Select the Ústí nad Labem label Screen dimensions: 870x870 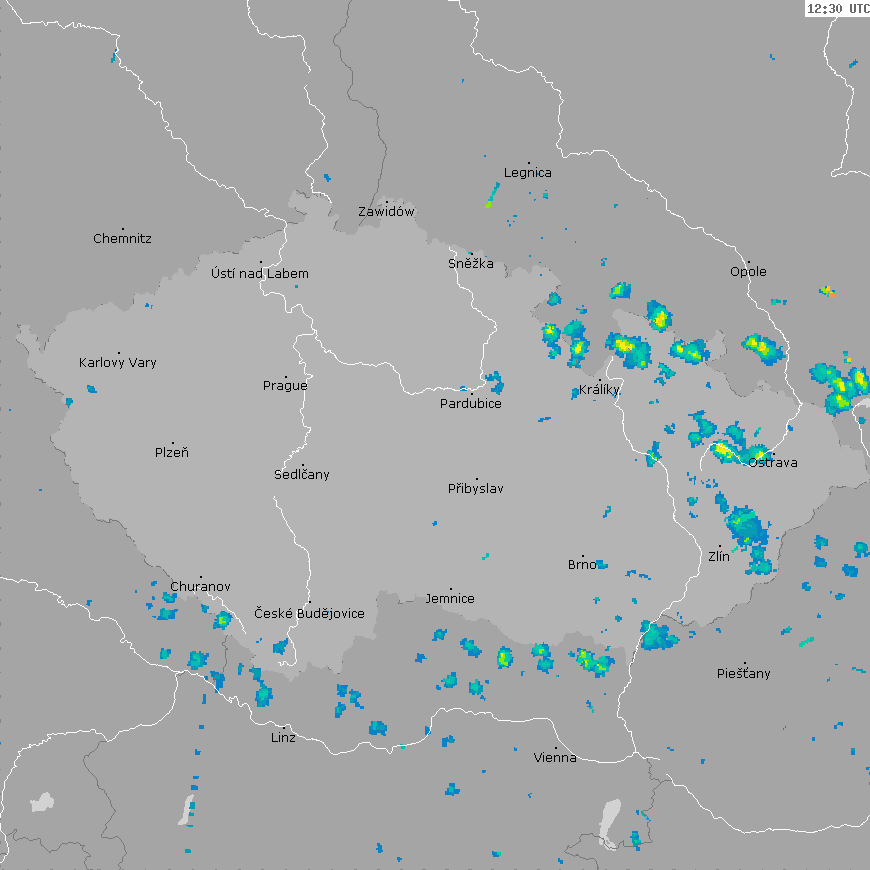(260, 273)
